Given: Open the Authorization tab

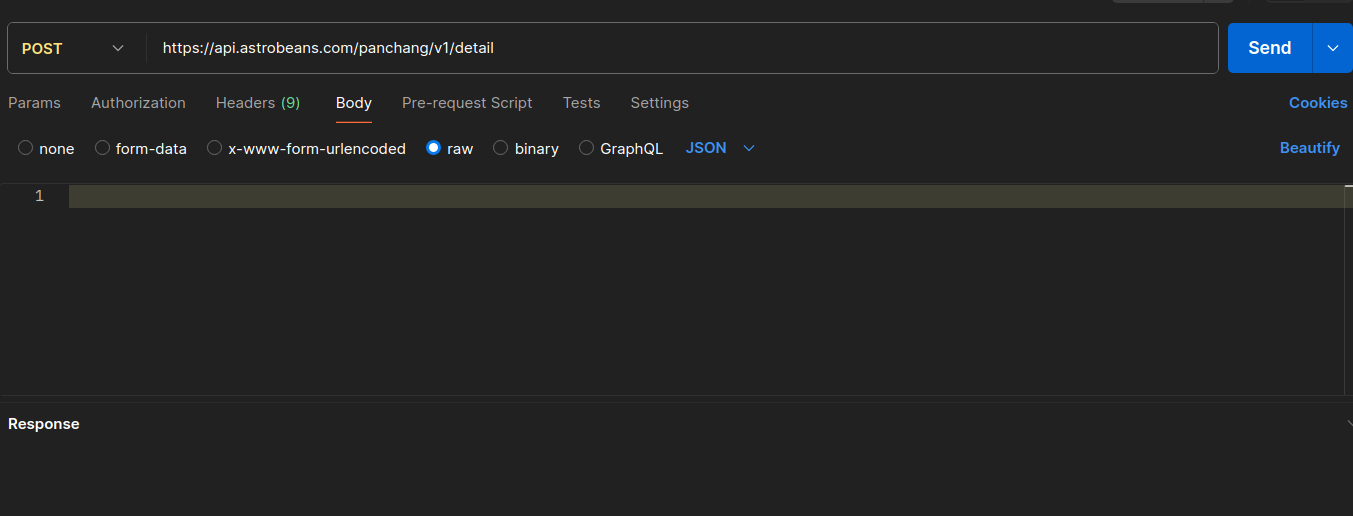Looking at the screenshot, I should click(x=138, y=103).
